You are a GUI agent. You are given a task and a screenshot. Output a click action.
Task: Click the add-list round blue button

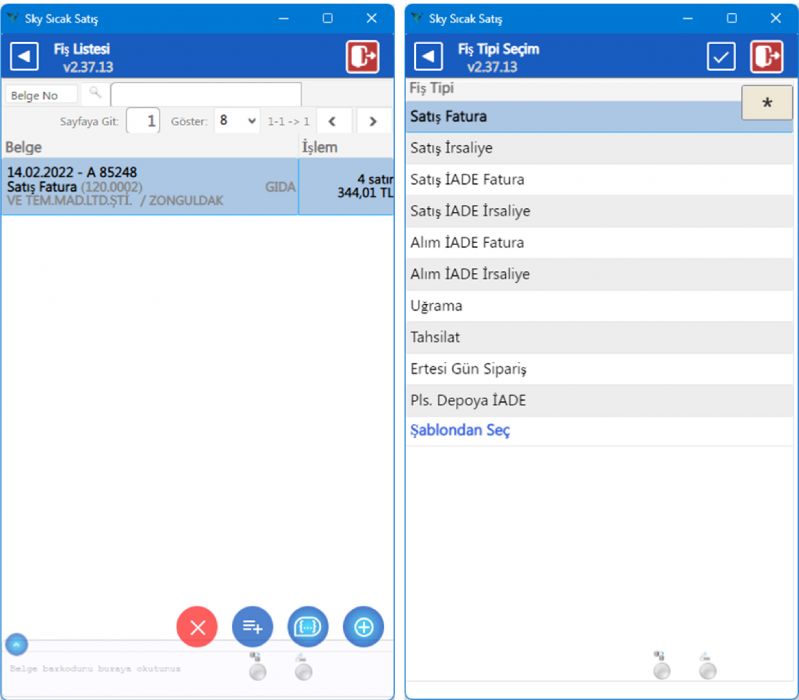point(252,627)
